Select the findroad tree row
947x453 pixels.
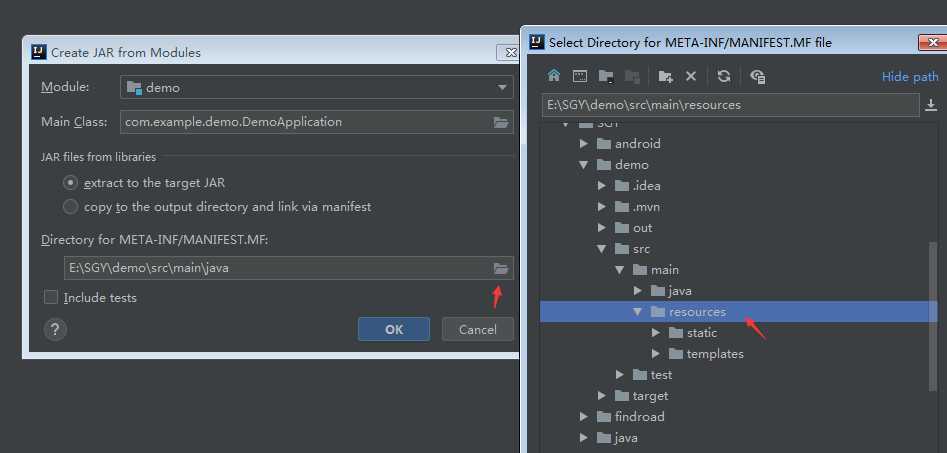(x=737, y=417)
